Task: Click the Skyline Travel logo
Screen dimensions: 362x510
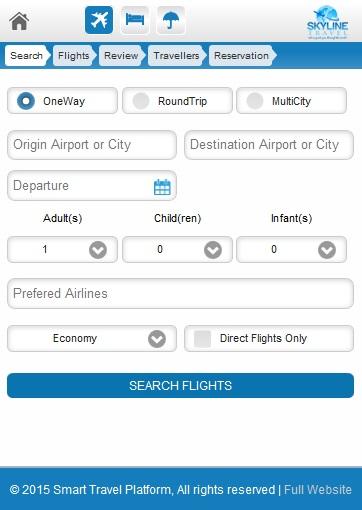Action: 327,22
